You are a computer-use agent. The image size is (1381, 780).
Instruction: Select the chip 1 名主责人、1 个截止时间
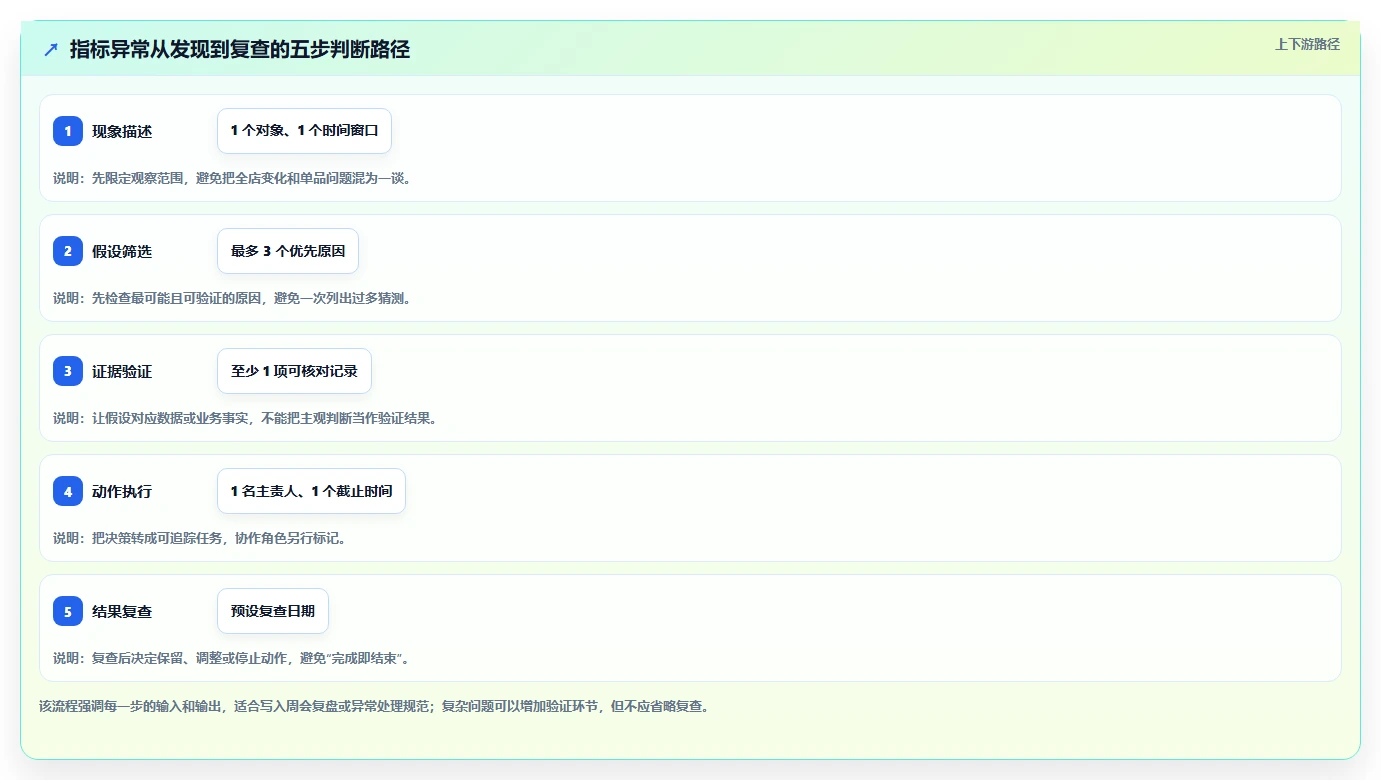pos(311,491)
